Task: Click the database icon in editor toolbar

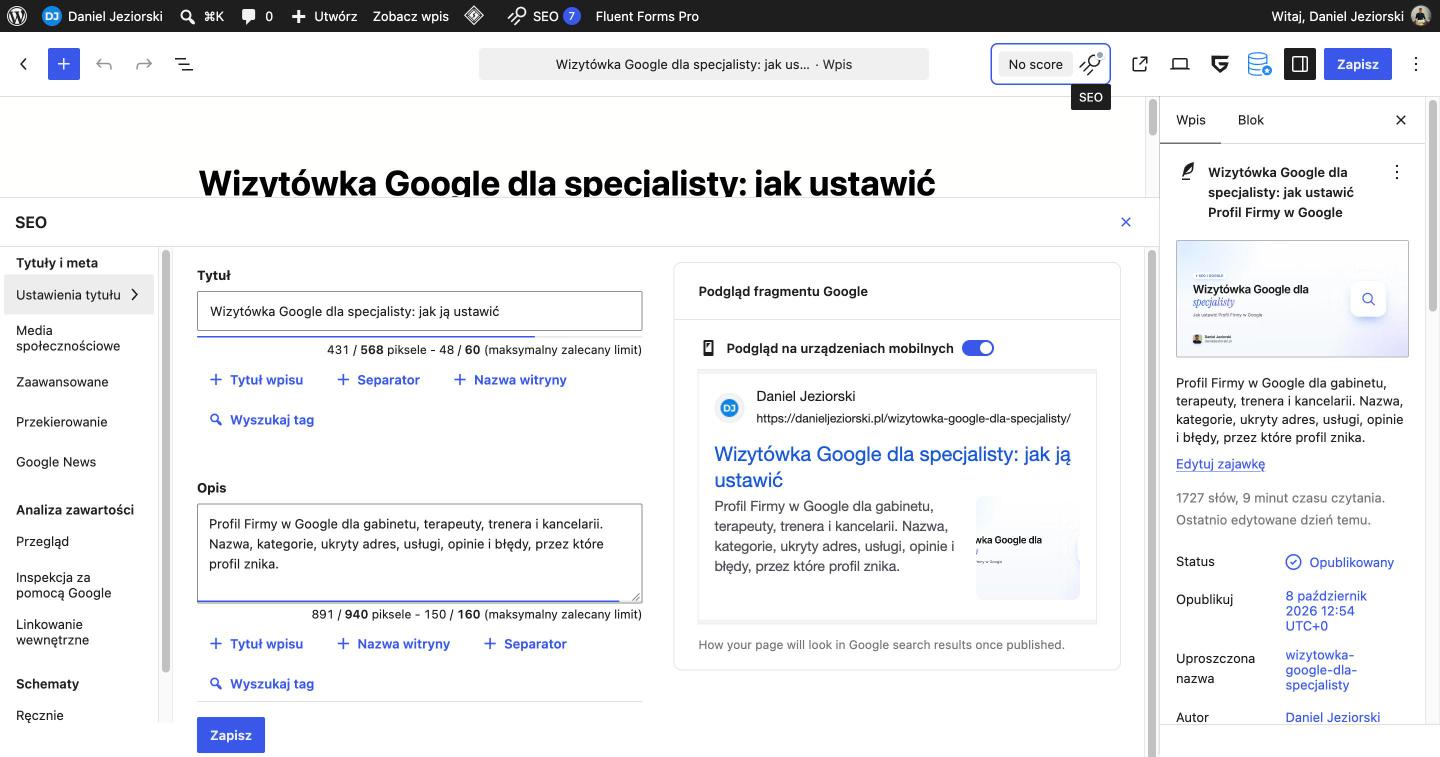Action: click(x=1259, y=64)
